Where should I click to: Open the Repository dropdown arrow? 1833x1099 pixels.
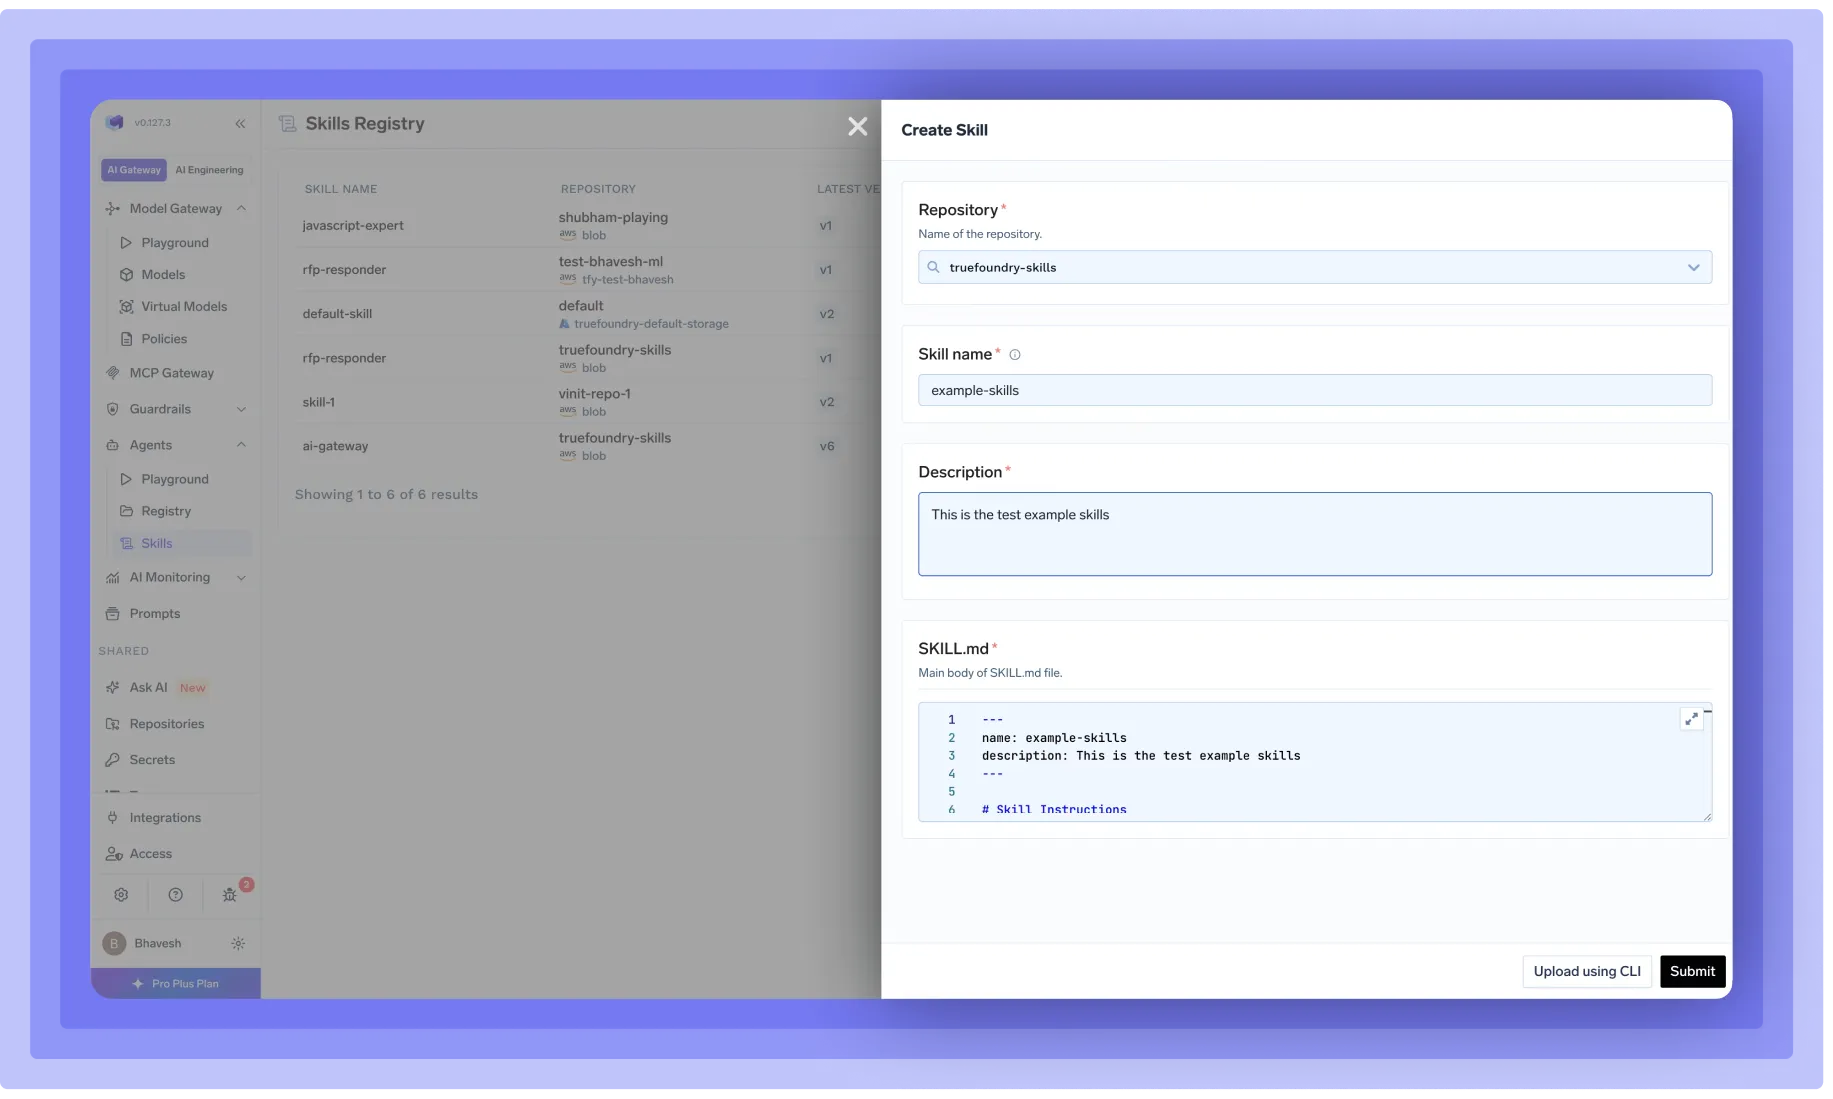pos(1693,267)
